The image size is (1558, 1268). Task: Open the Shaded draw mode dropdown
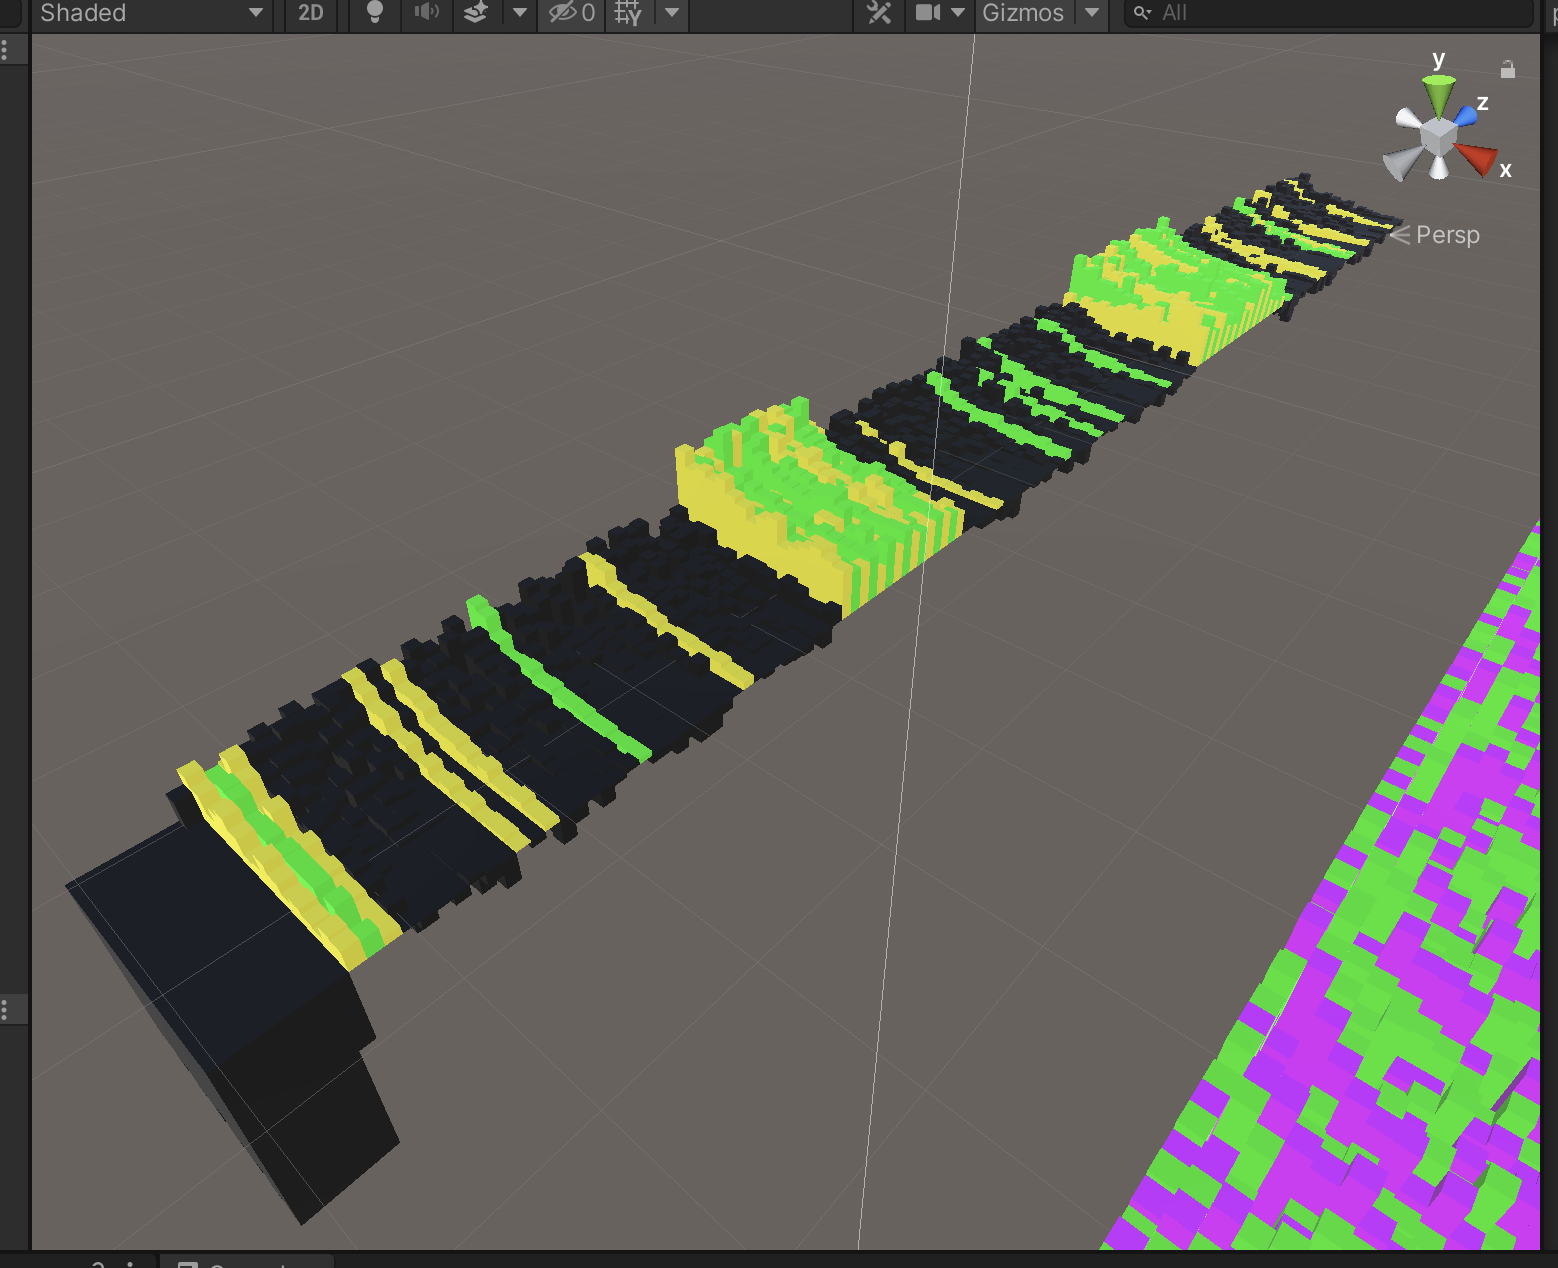150,13
